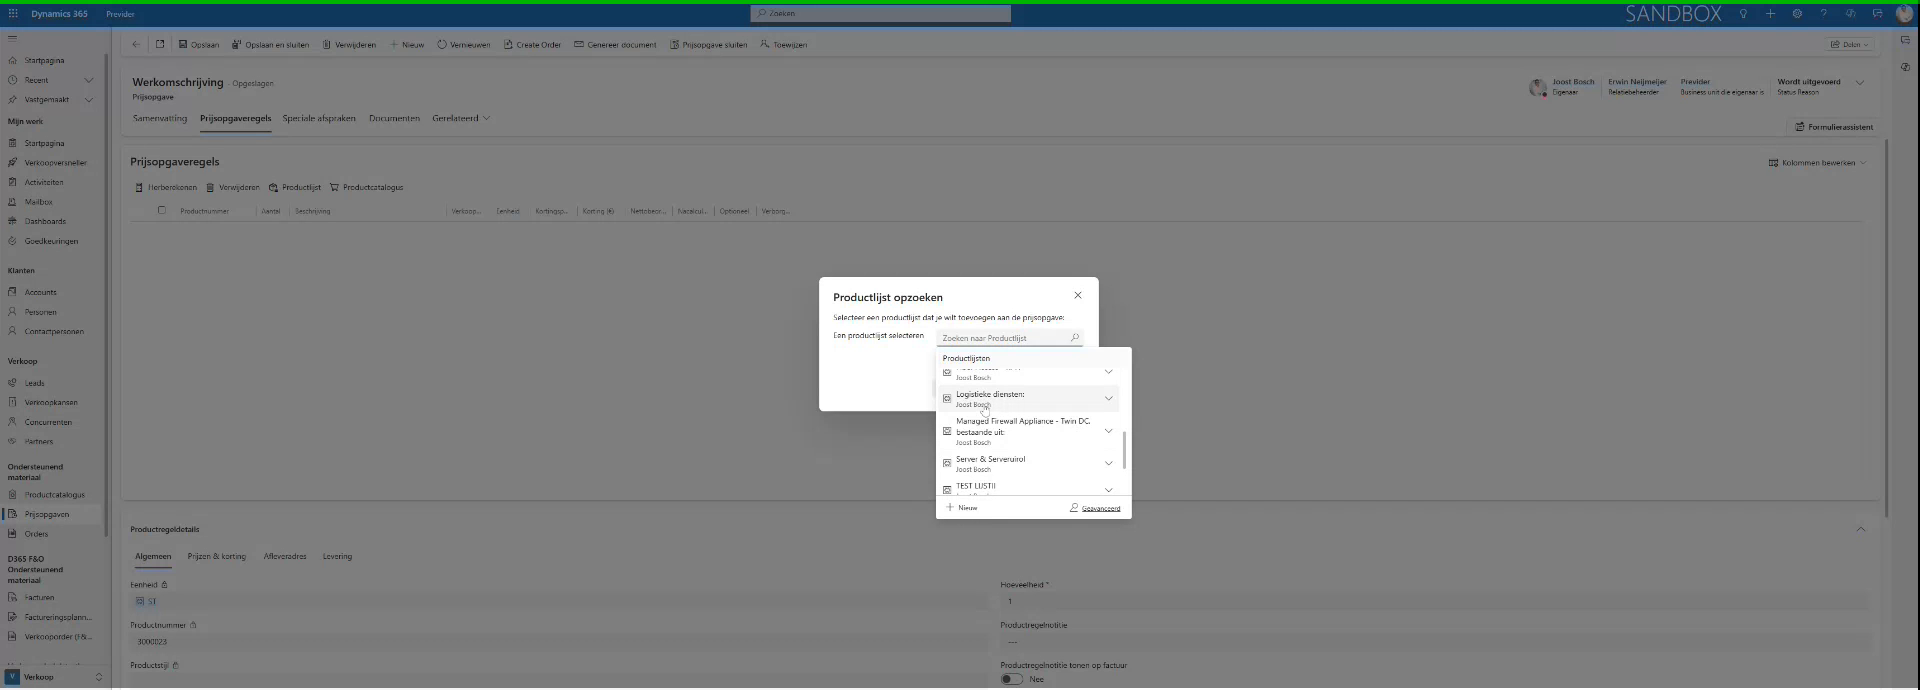Expand TEST LIJST entry chevron

coord(1108,489)
